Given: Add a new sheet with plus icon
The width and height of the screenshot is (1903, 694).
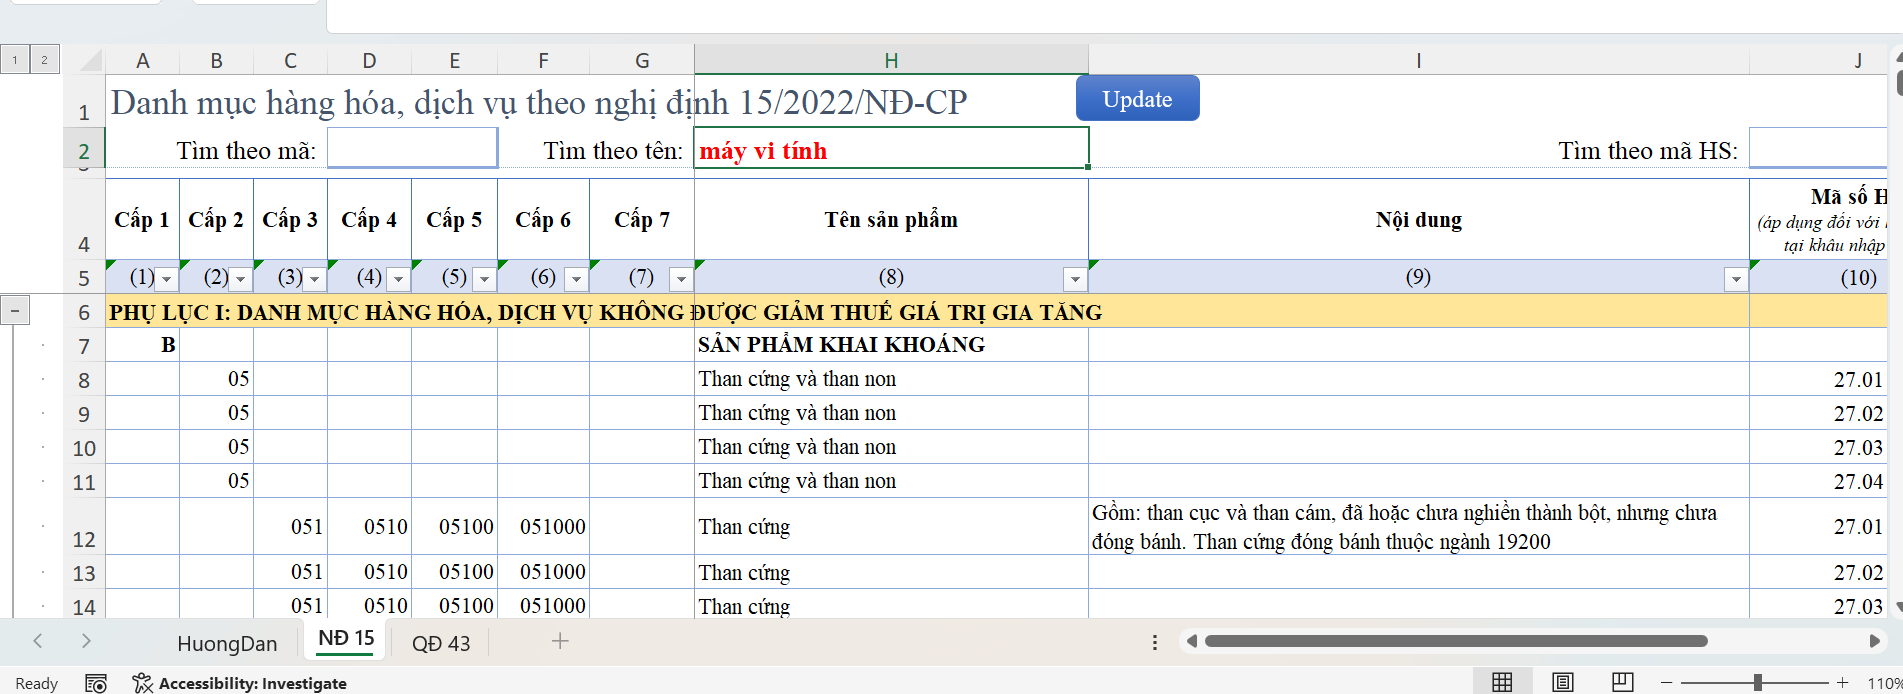Looking at the screenshot, I should pos(560,642).
